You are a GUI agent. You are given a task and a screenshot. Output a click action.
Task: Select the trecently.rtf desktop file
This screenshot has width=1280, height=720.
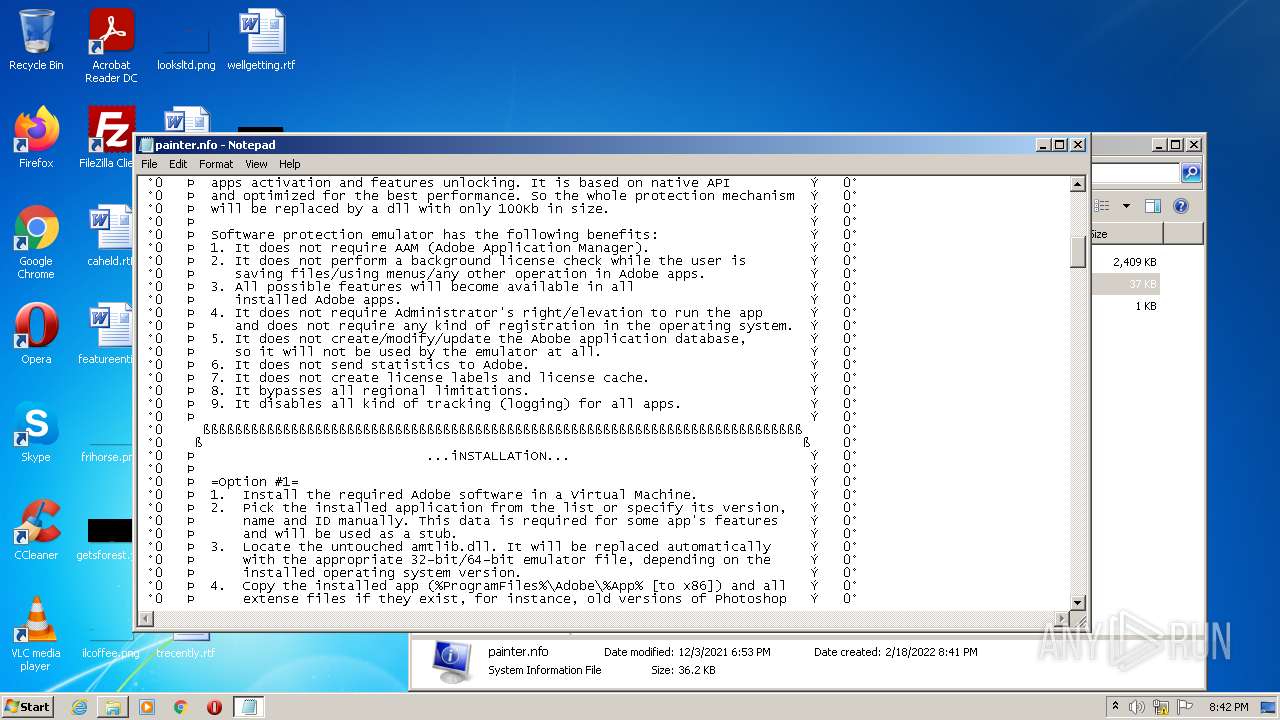(186, 646)
